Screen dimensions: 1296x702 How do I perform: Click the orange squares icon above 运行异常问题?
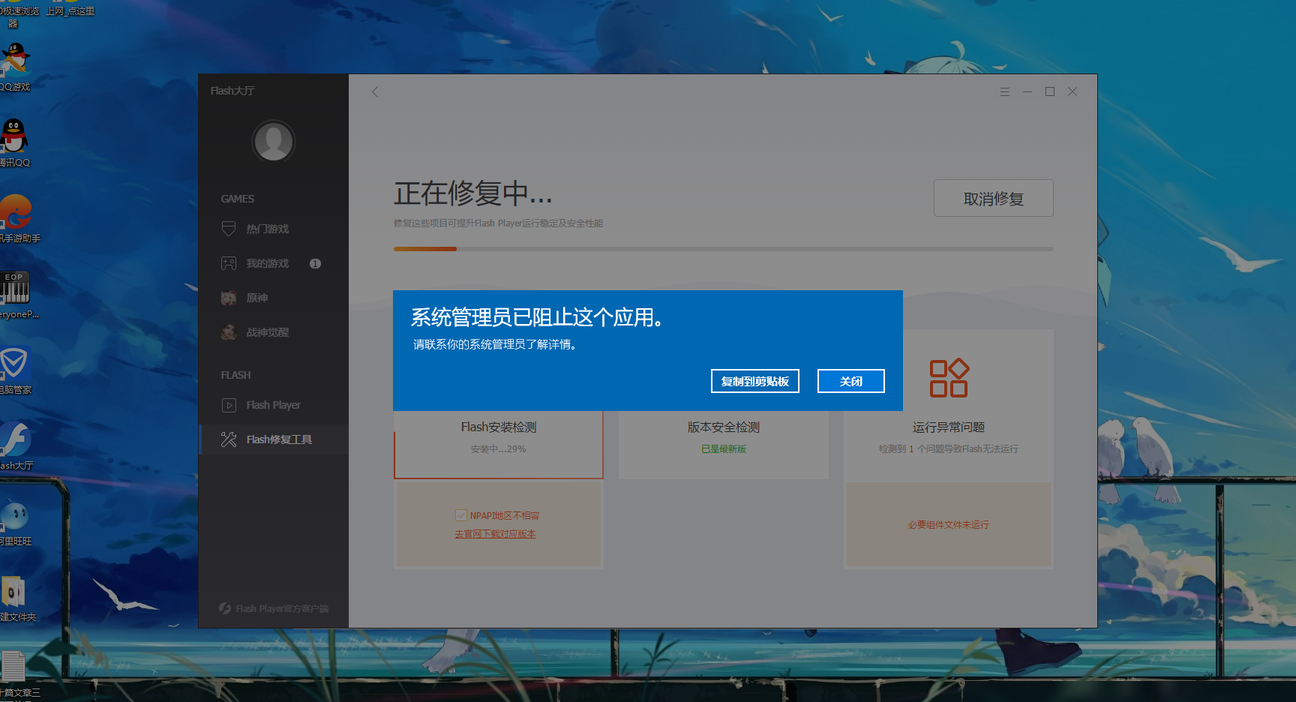pyautogui.click(x=948, y=378)
